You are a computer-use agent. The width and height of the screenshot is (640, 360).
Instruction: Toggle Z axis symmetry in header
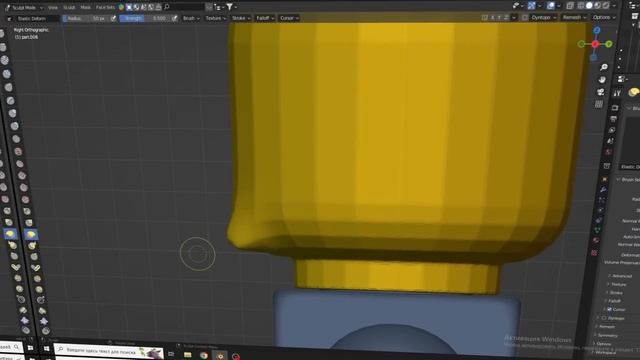[x=507, y=18]
